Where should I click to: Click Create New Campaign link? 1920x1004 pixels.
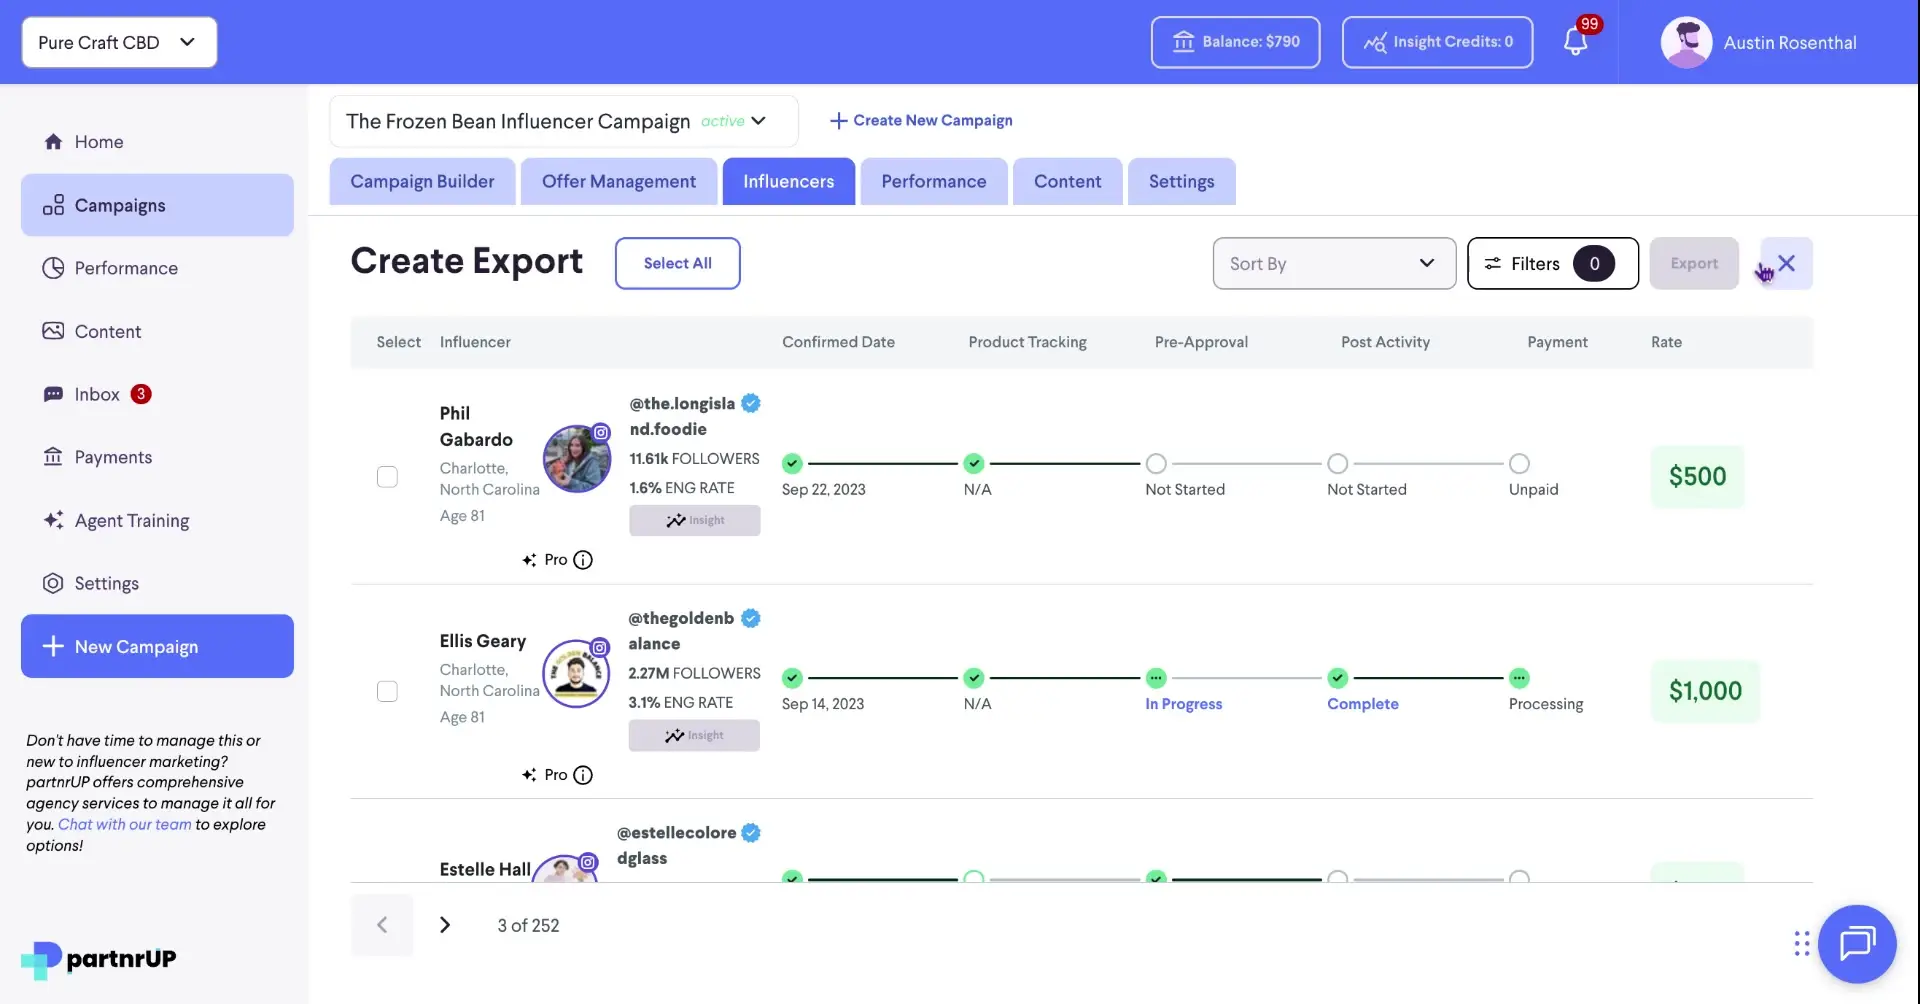pyautogui.click(x=921, y=120)
